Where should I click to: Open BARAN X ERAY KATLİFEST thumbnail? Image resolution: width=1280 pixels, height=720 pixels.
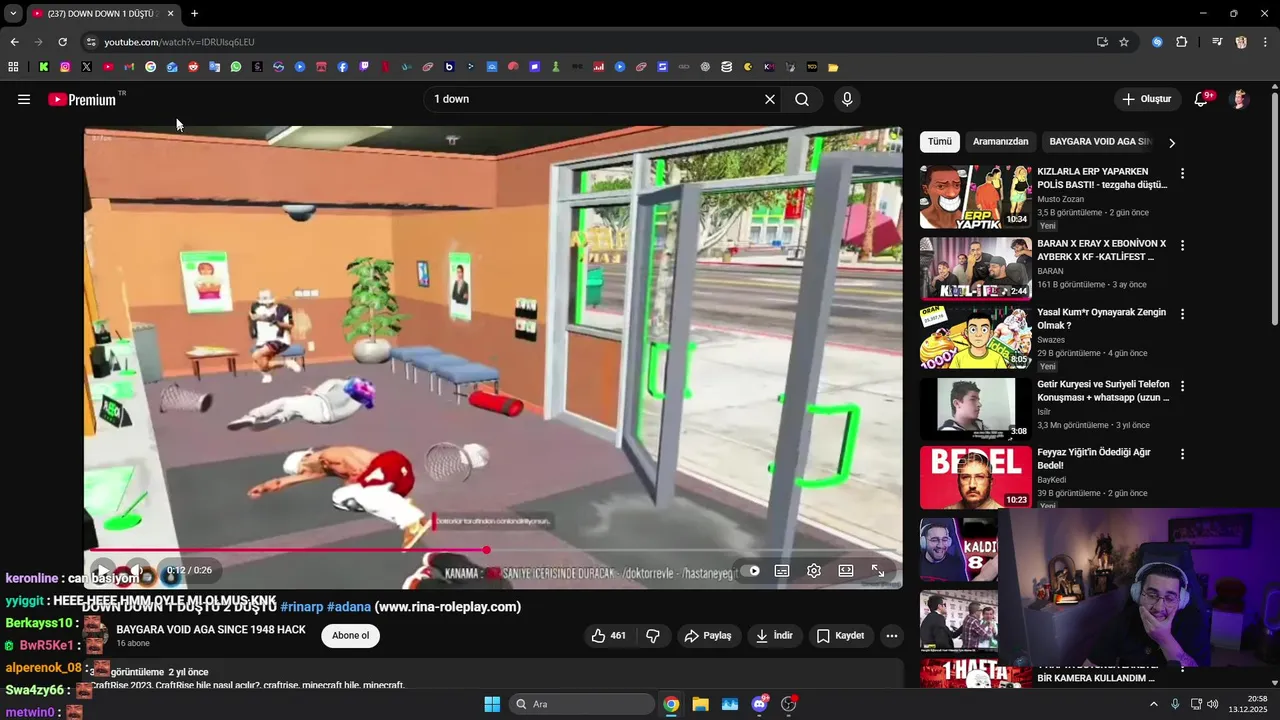(975, 269)
